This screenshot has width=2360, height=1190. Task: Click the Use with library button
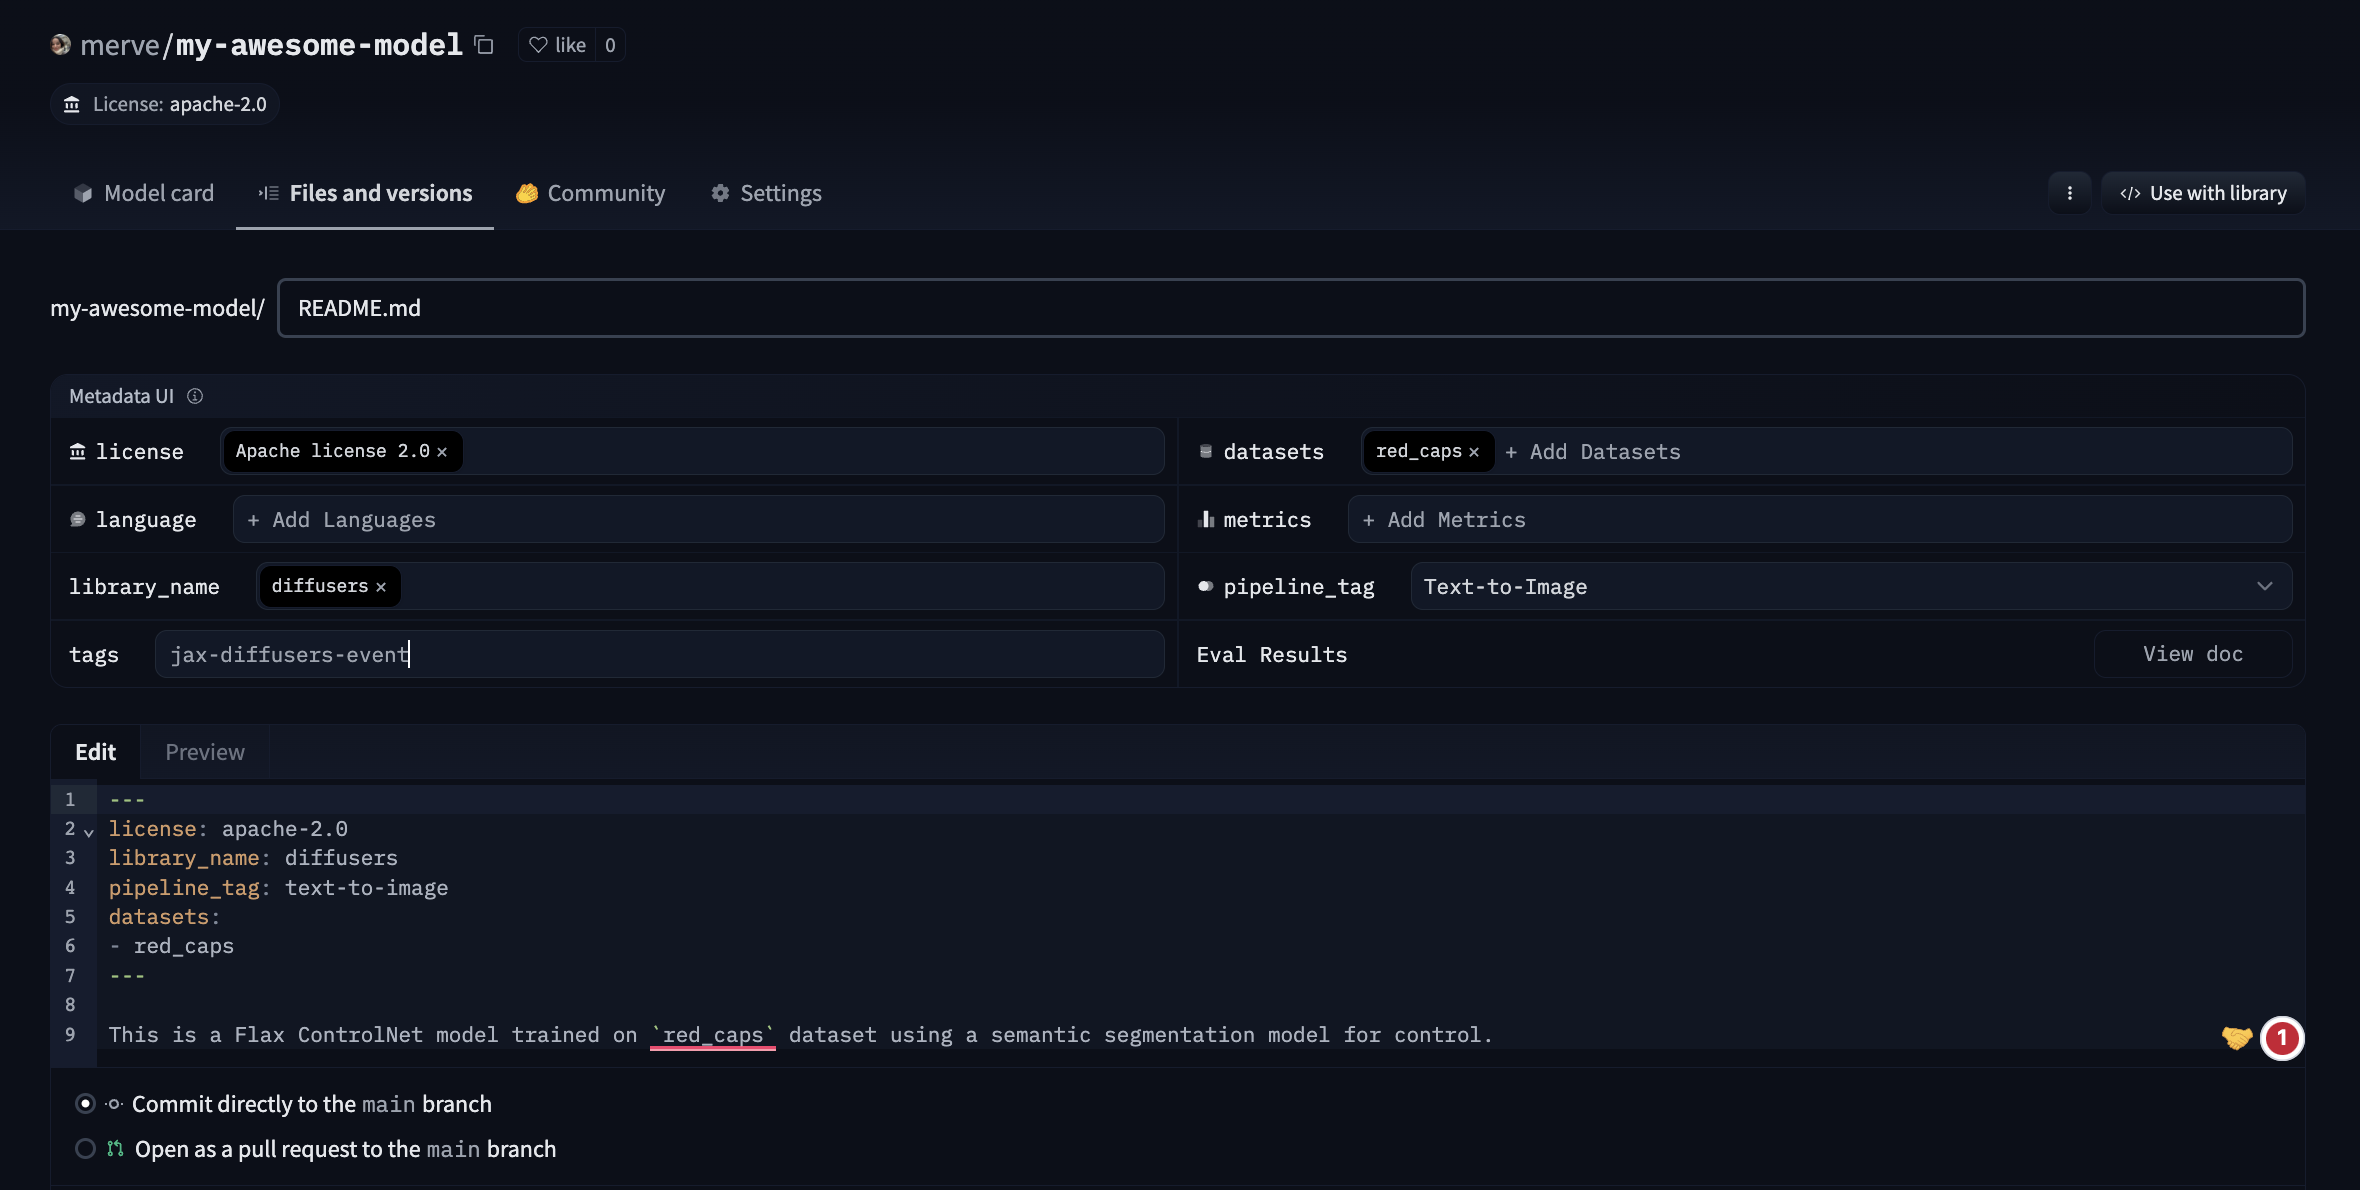(2203, 193)
